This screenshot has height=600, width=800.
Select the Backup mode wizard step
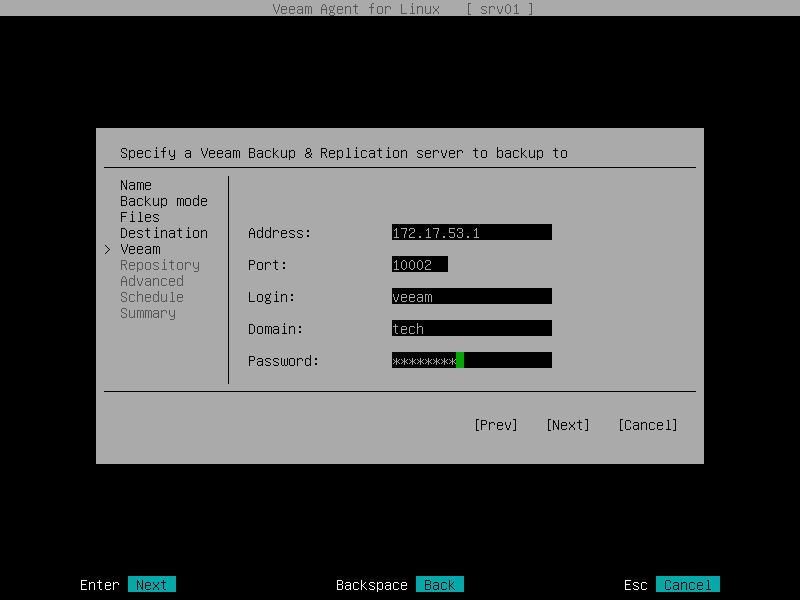164,201
